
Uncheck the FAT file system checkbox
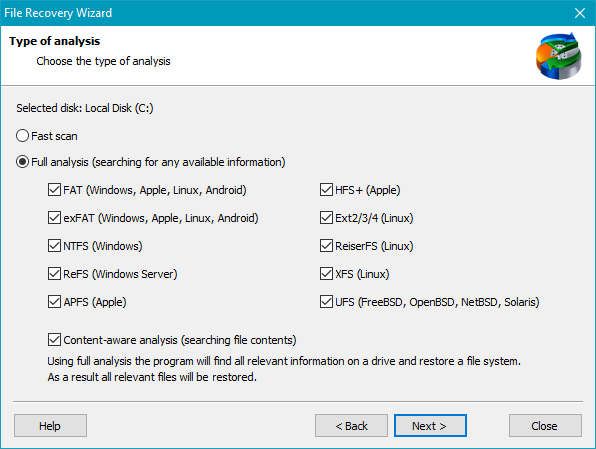(x=54, y=190)
